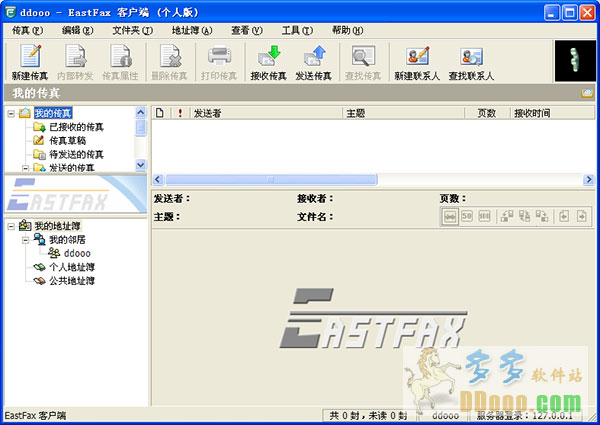Click the flip page icon in preview toolbar
Screen dimensions: 600x425
[x=524, y=216]
